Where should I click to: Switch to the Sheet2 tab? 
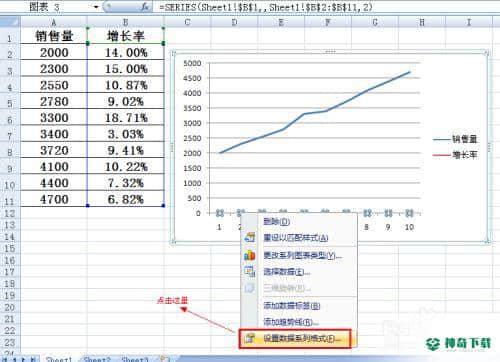[97, 359]
